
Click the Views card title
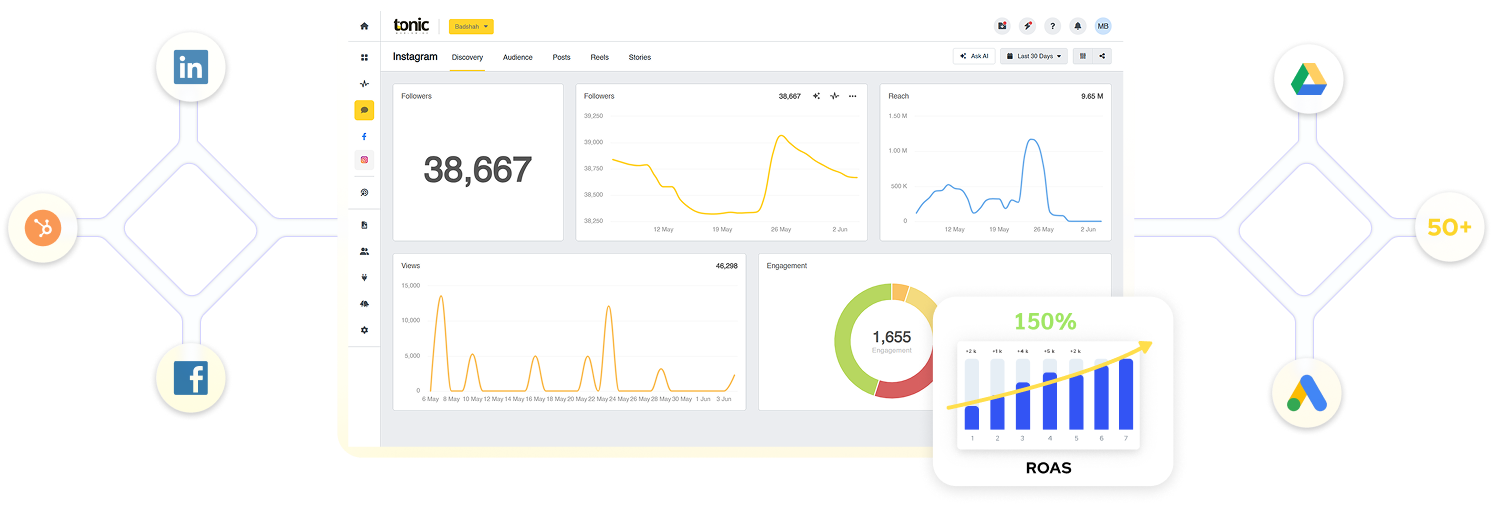coord(411,266)
